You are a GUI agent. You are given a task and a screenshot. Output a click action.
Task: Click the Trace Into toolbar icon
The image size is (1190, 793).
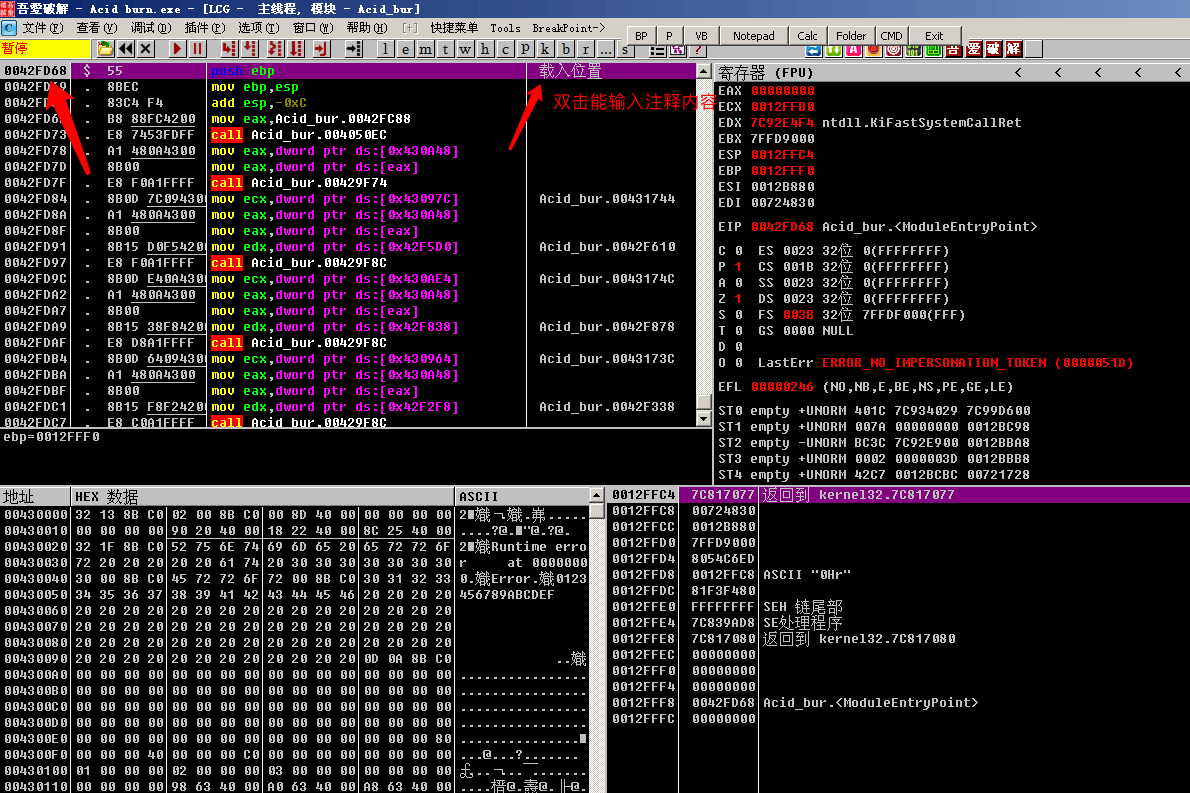point(275,49)
